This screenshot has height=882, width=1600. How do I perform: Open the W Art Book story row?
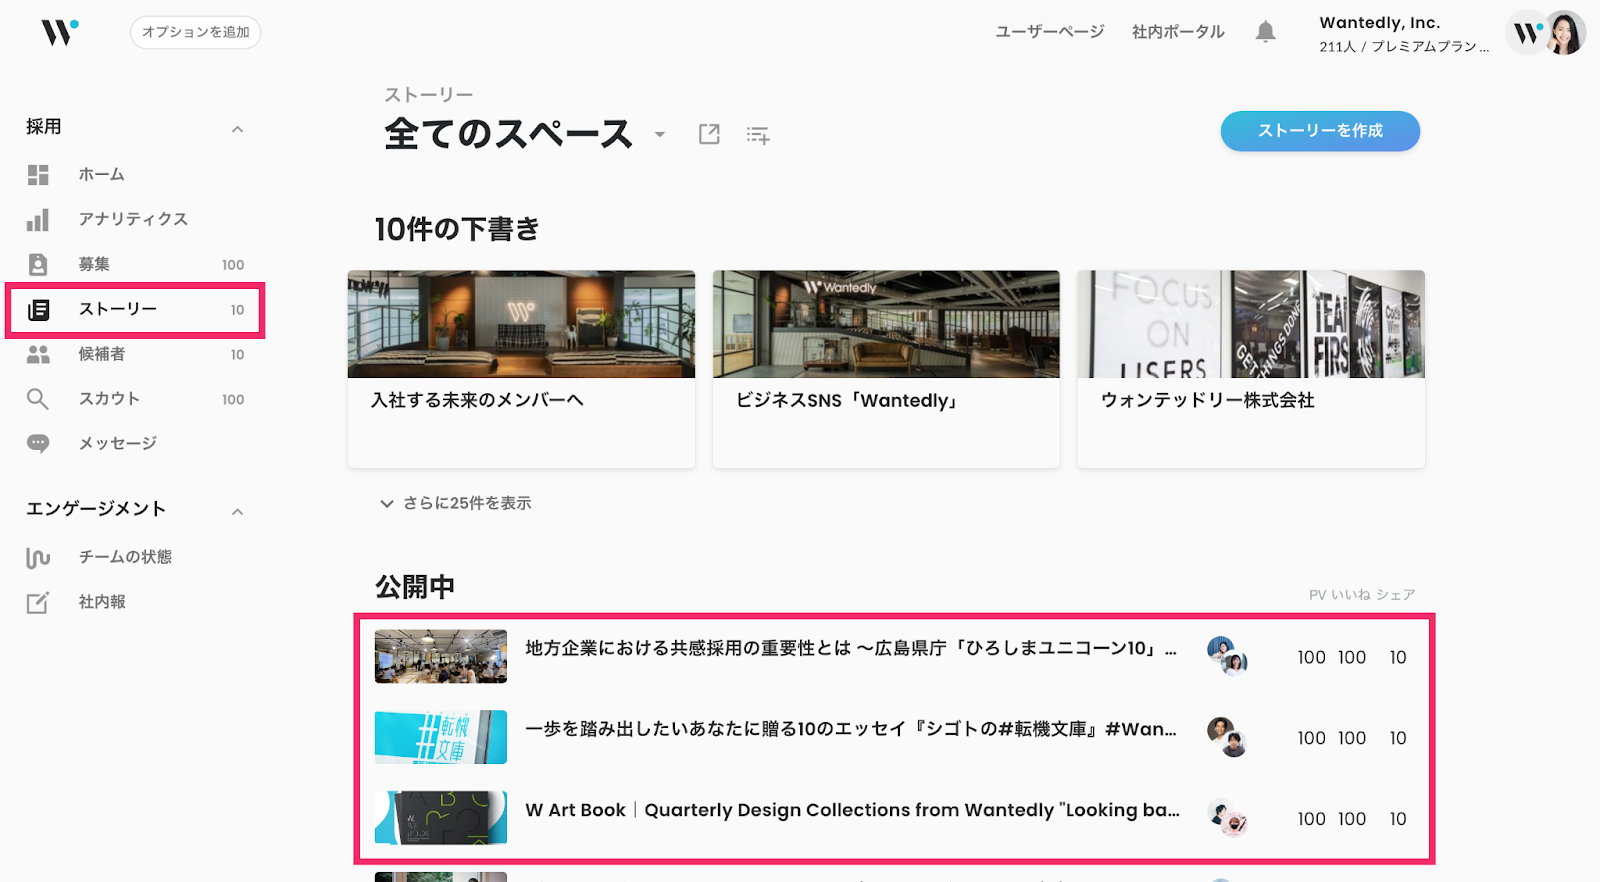tap(852, 810)
